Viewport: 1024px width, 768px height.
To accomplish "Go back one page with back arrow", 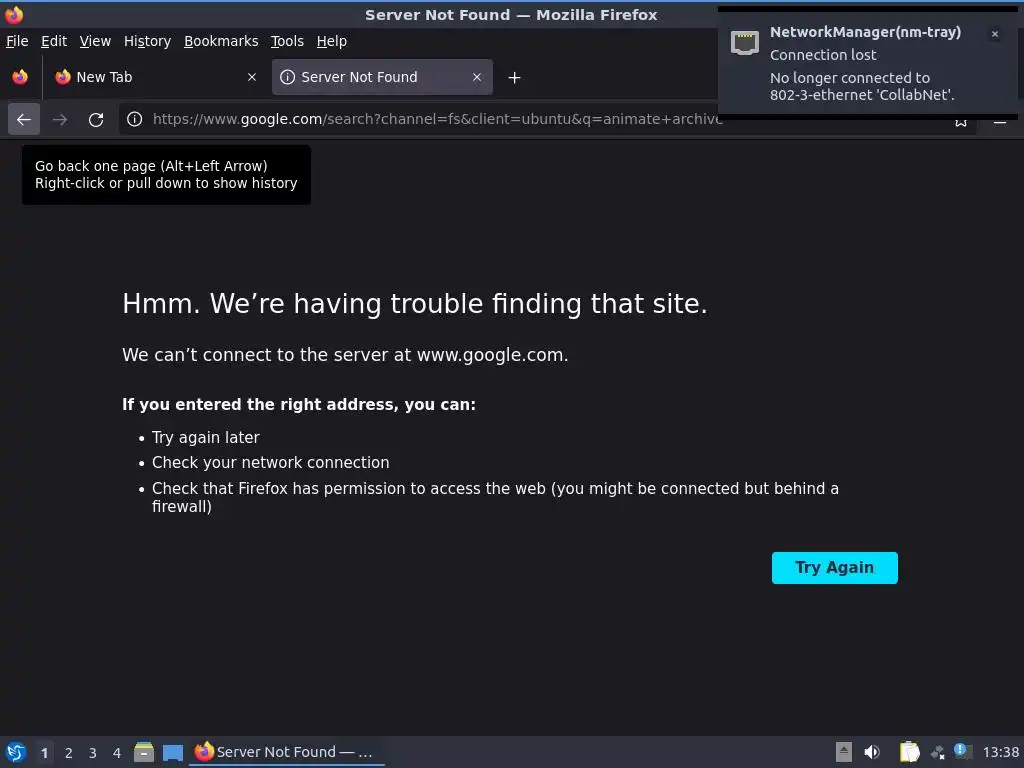I will coord(24,120).
